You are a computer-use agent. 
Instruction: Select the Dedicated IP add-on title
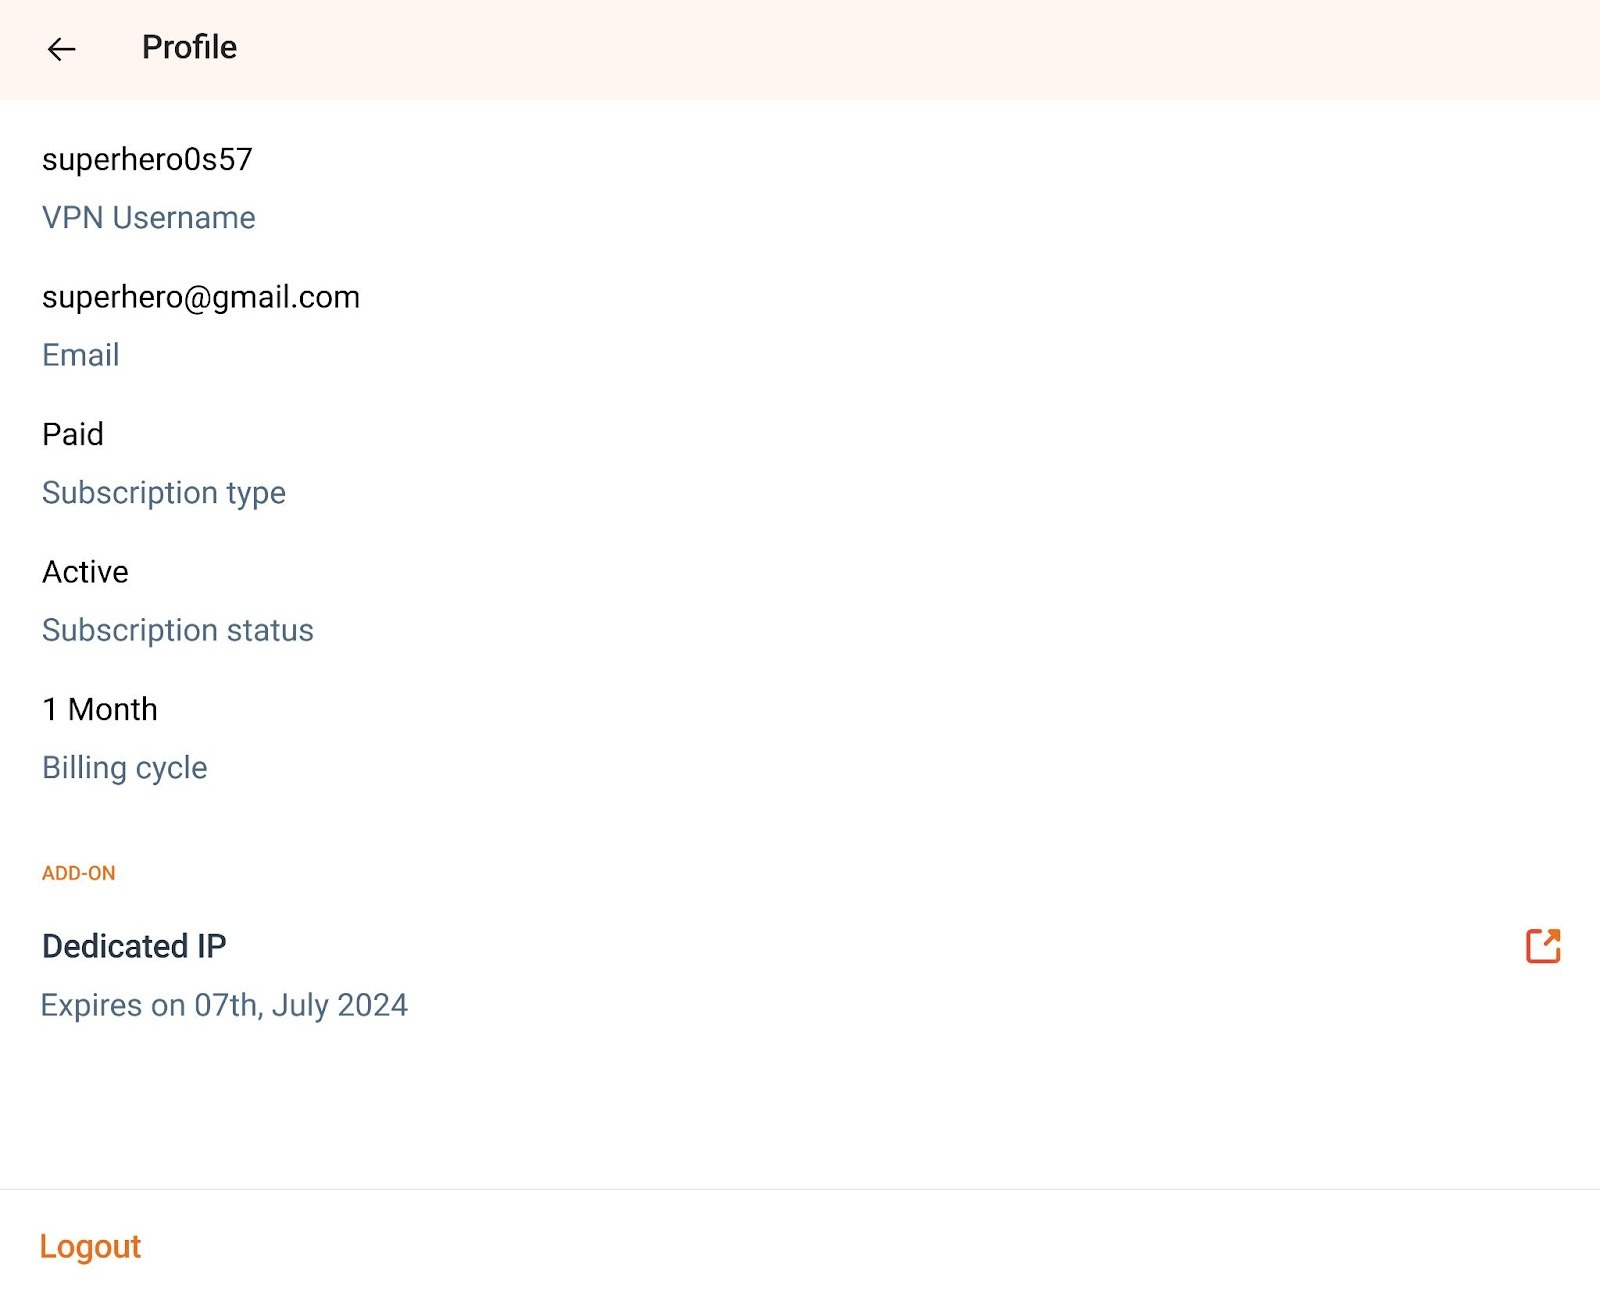click(x=134, y=946)
